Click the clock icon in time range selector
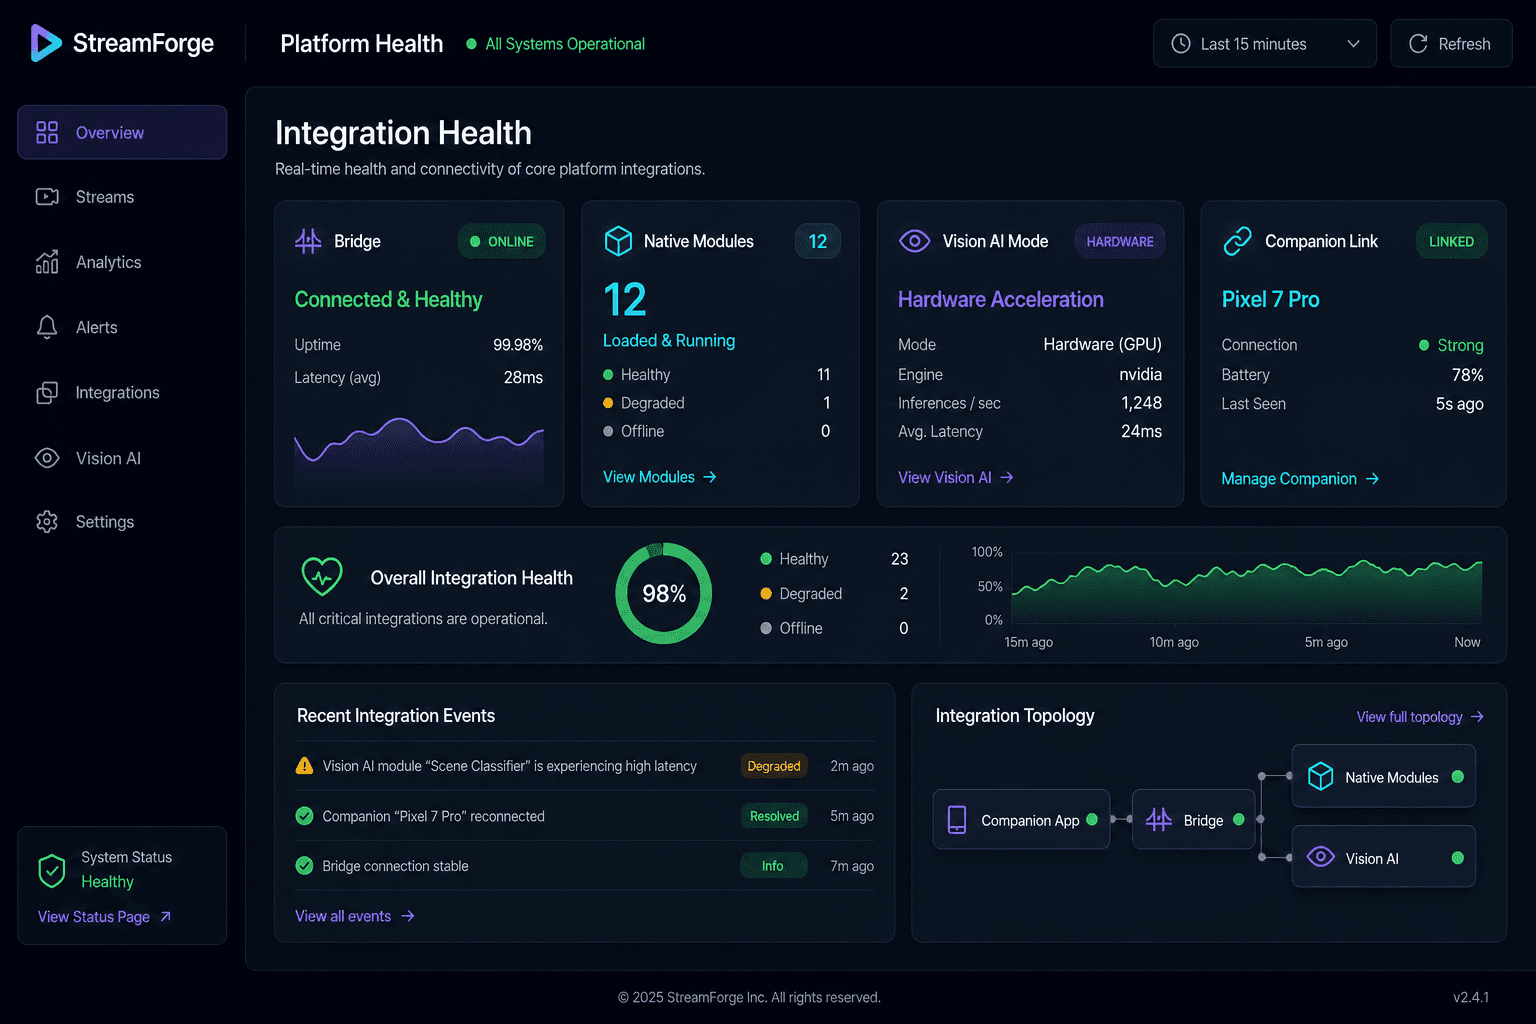Screen dimensions: 1536x1024 [x=1181, y=44]
